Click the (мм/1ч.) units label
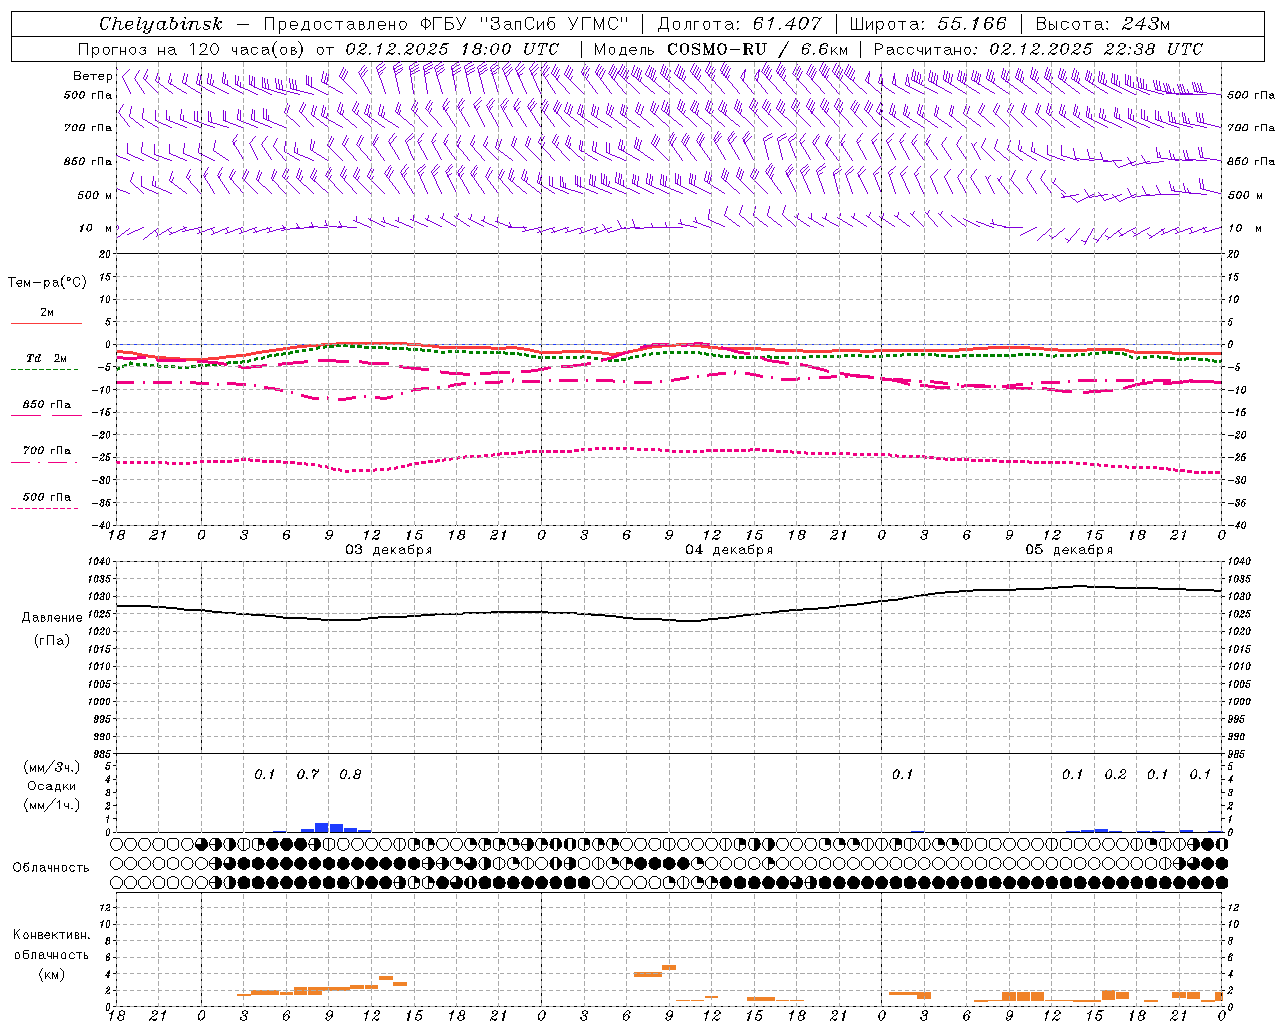1280x1024 pixels. (x=52, y=805)
